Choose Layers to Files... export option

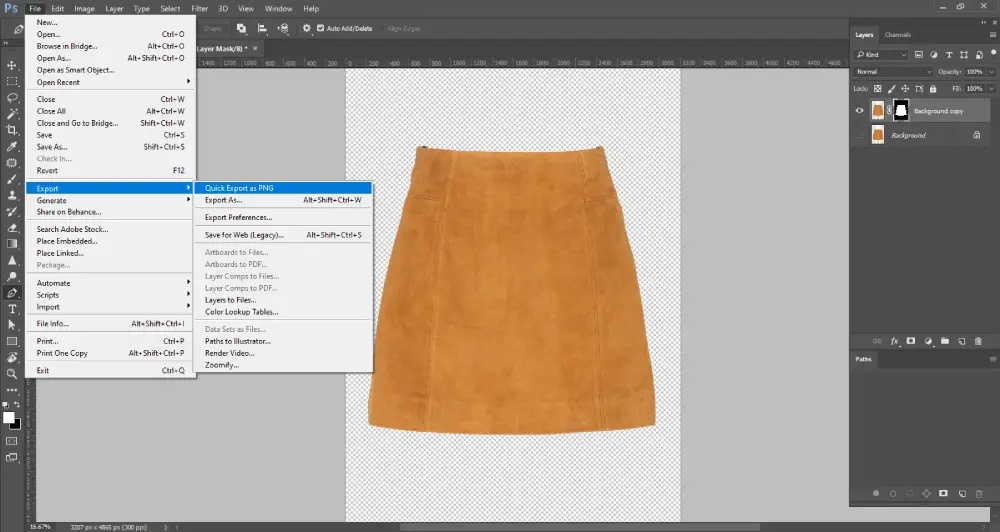283,300
